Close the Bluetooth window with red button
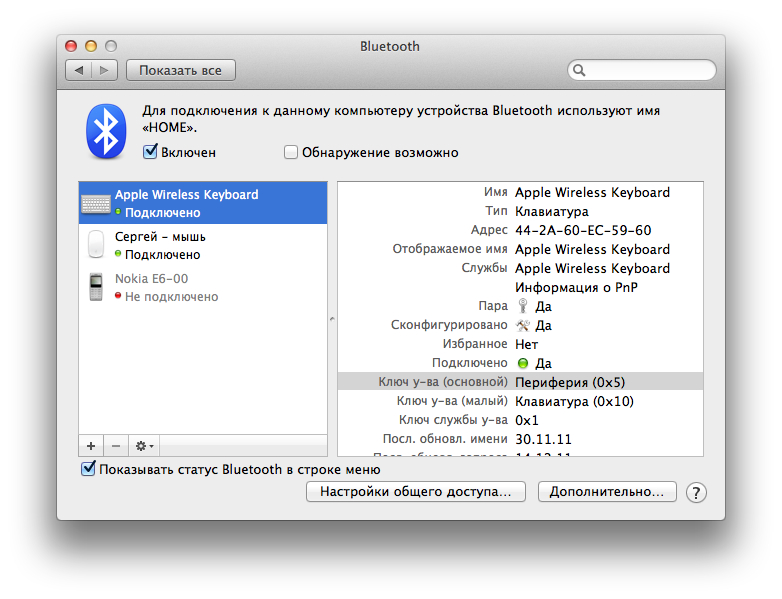The height and width of the screenshot is (599, 782). point(71,46)
